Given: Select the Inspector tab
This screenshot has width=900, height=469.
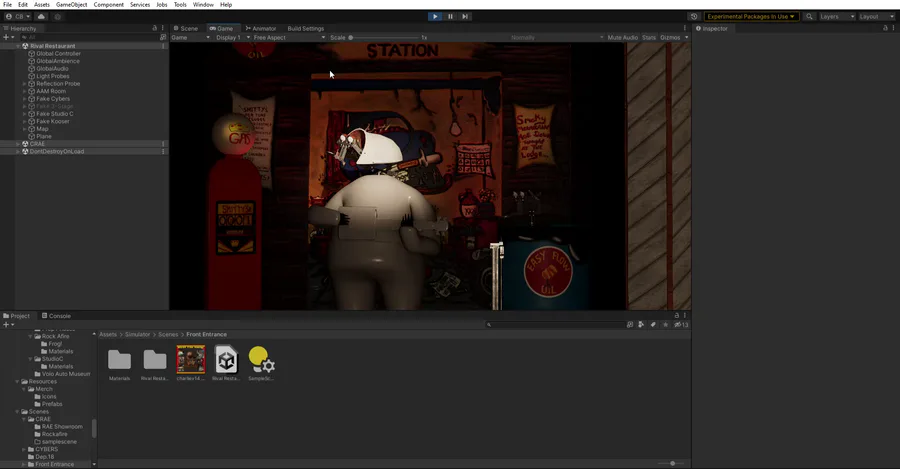Looking at the screenshot, I should pos(712,28).
